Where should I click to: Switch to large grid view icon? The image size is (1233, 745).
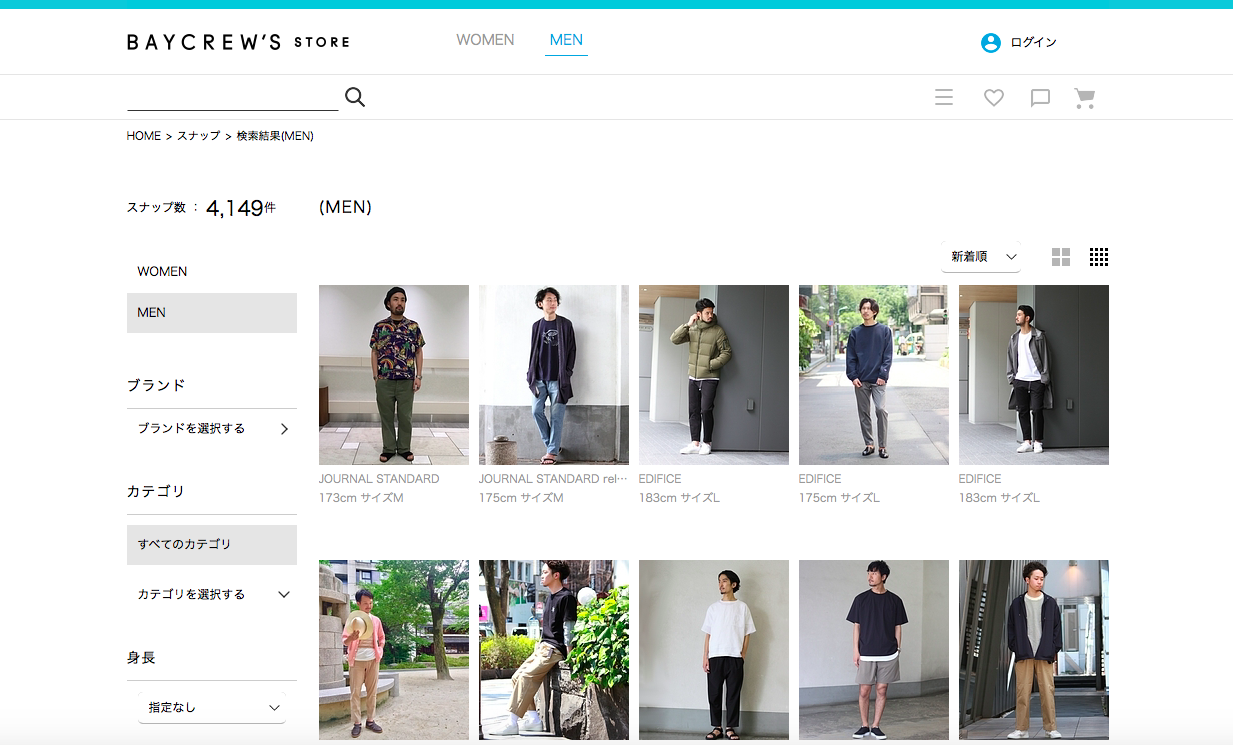click(1061, 257)
